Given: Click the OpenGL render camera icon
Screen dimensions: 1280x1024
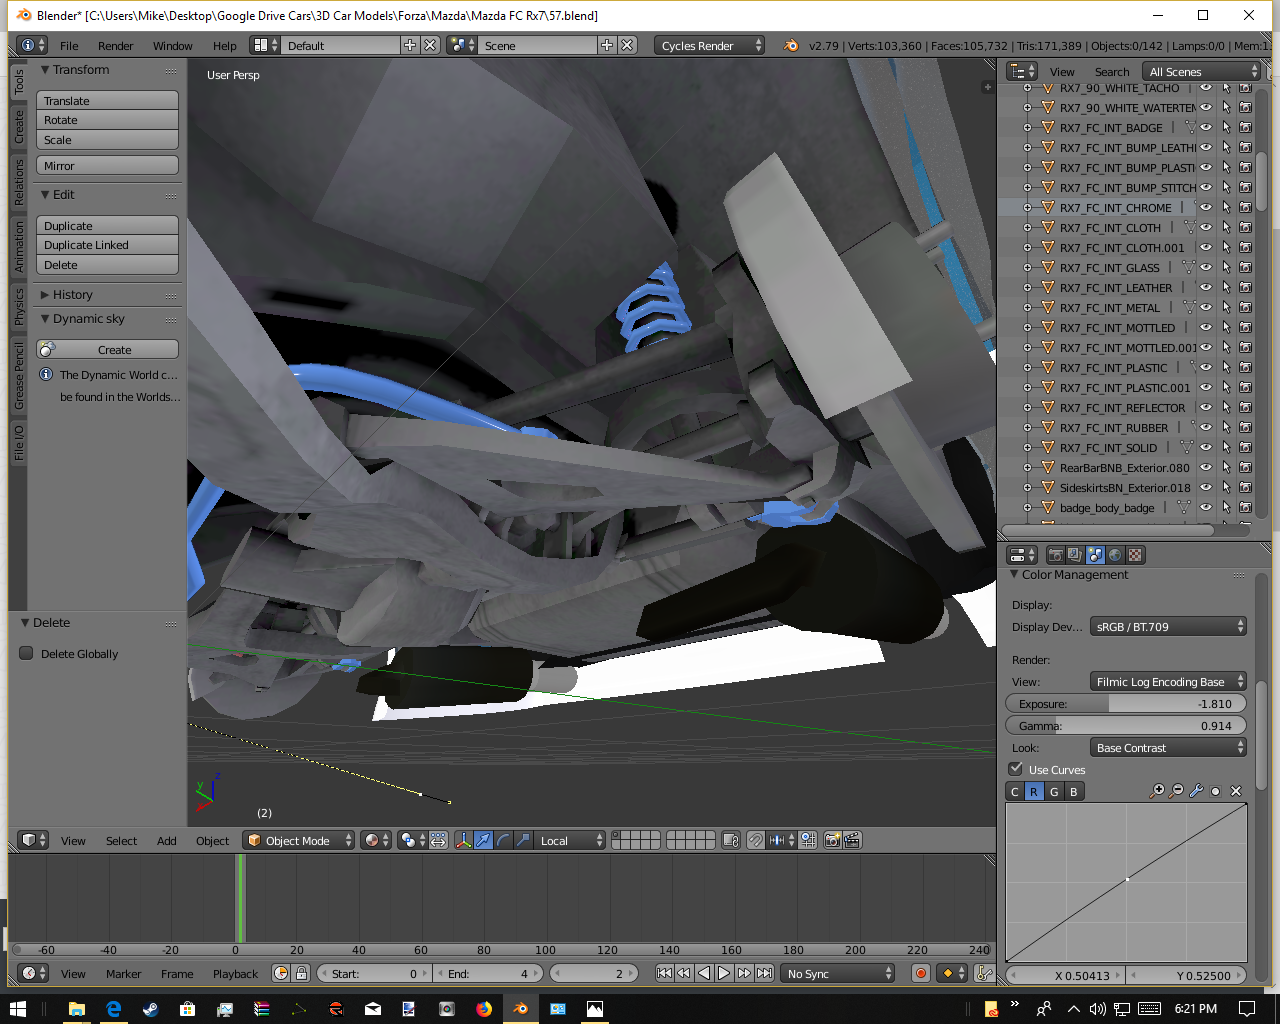Looking at the screenshot, I should [x=832, y=841].
